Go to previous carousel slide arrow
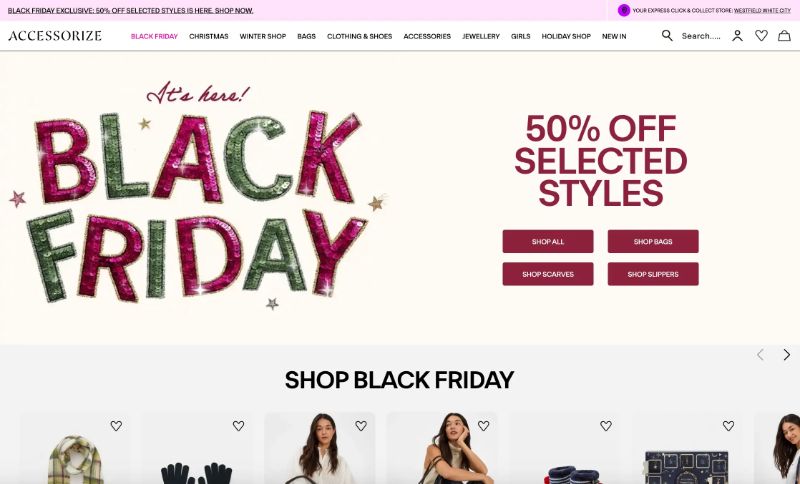 tap(760, 354)
